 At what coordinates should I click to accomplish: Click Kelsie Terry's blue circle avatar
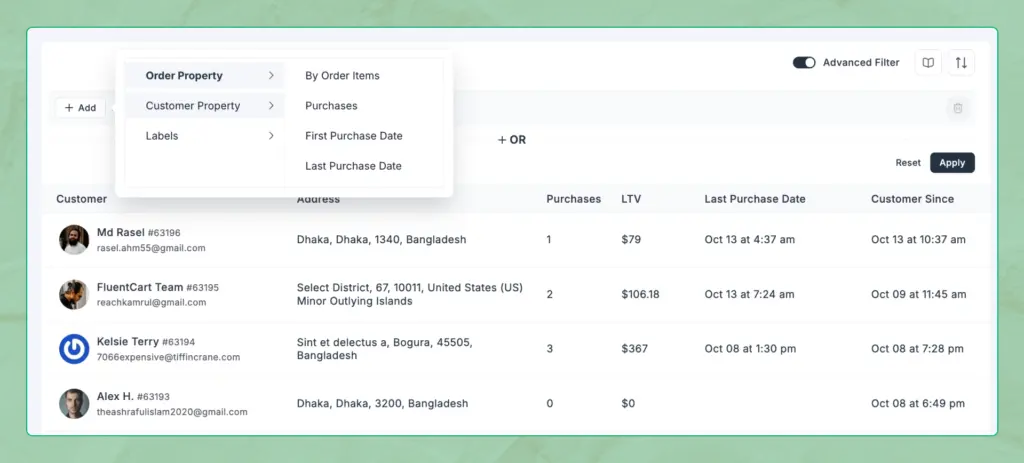[x=74, y=348]
